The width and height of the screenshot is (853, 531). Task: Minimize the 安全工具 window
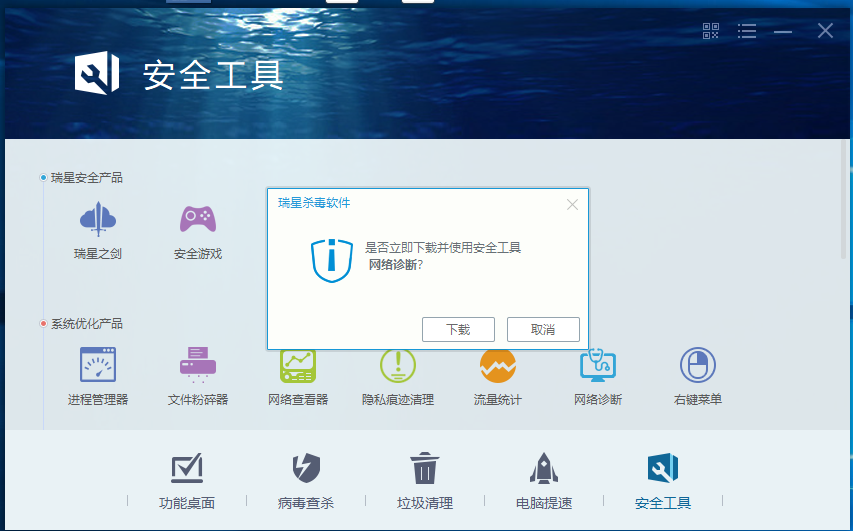783,32
